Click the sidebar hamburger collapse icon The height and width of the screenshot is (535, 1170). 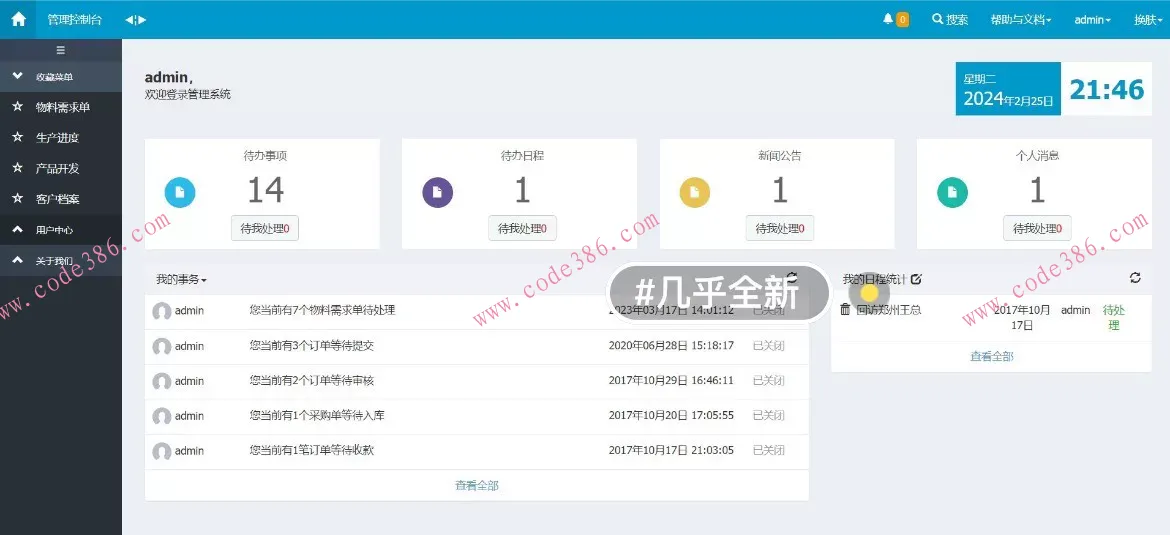[60, 50]
